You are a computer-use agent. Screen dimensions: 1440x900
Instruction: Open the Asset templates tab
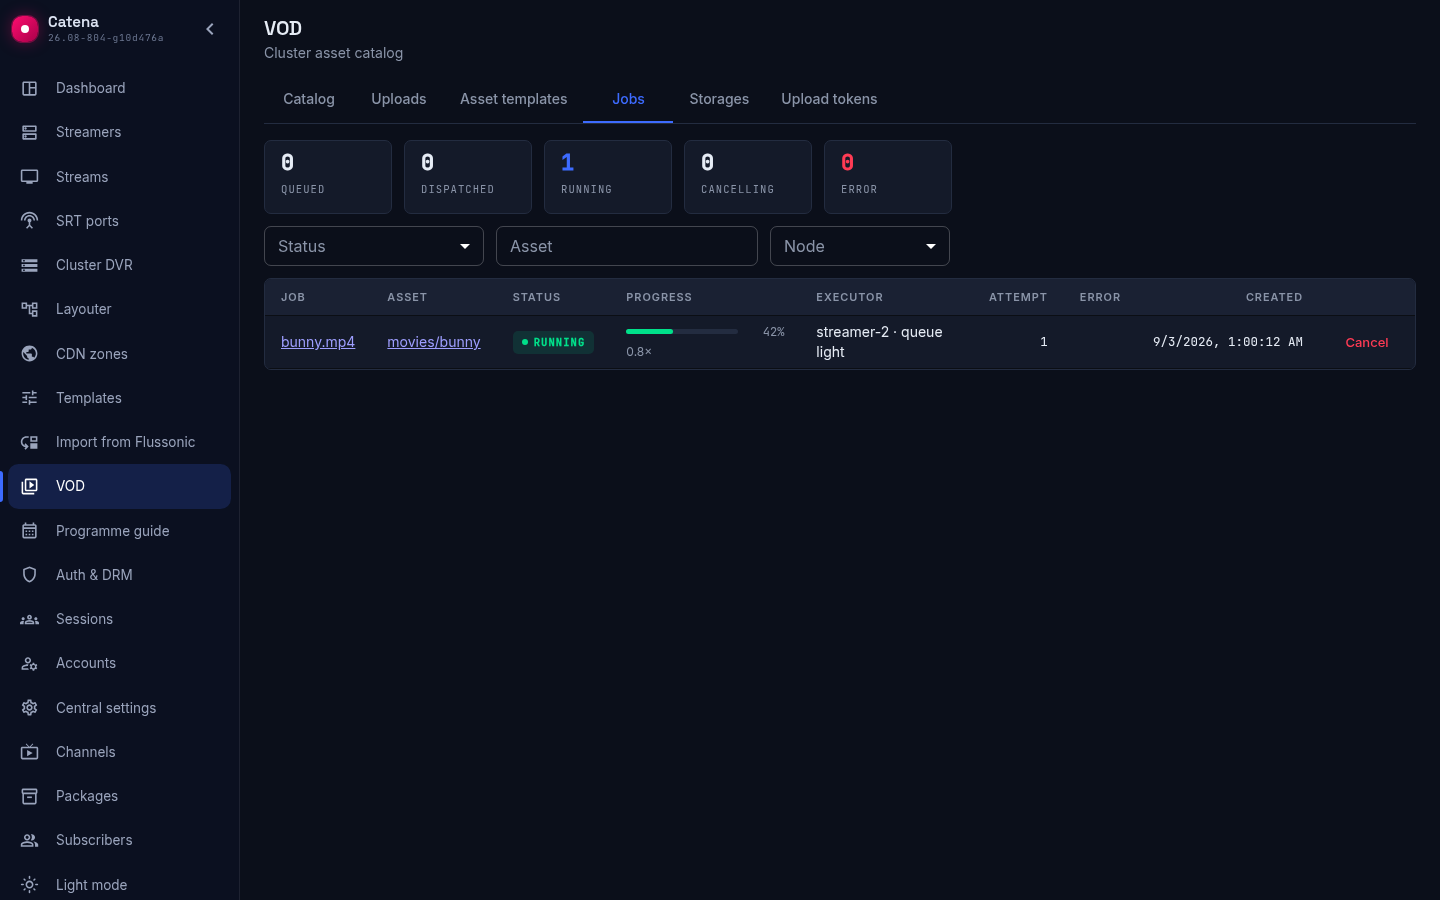tap(514, 99)
